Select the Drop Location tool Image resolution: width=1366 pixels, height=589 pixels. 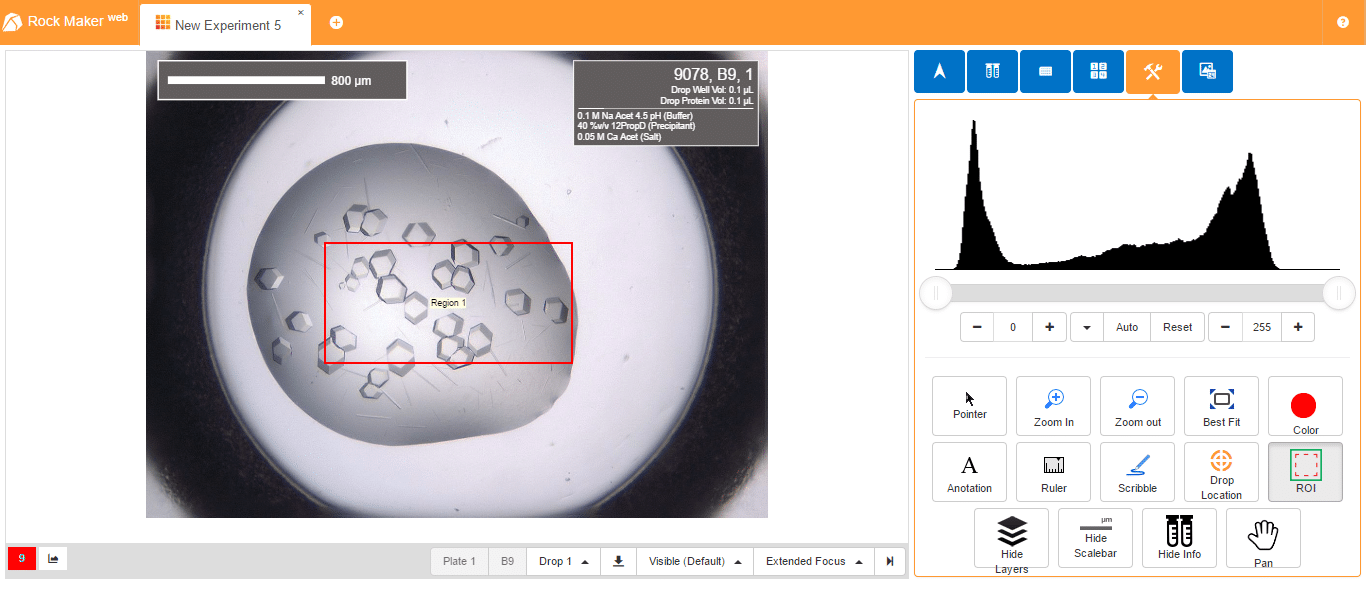tap(1221, 472)
